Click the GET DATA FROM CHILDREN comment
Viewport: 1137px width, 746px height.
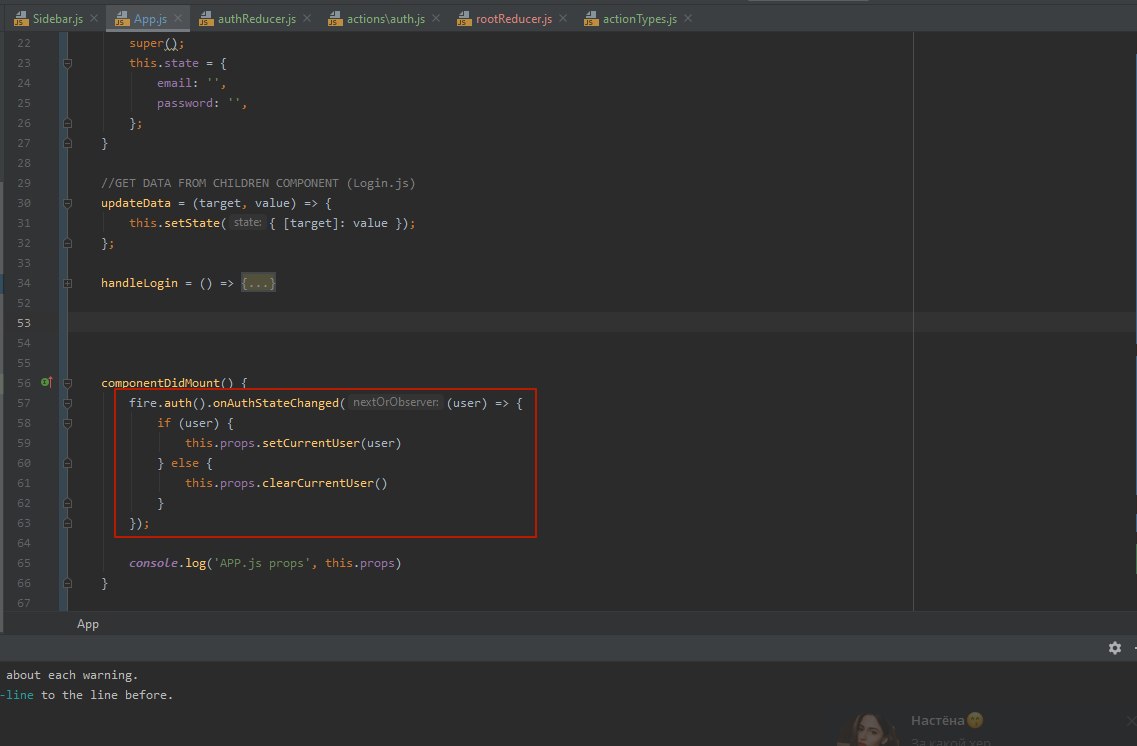pos(258,183)
